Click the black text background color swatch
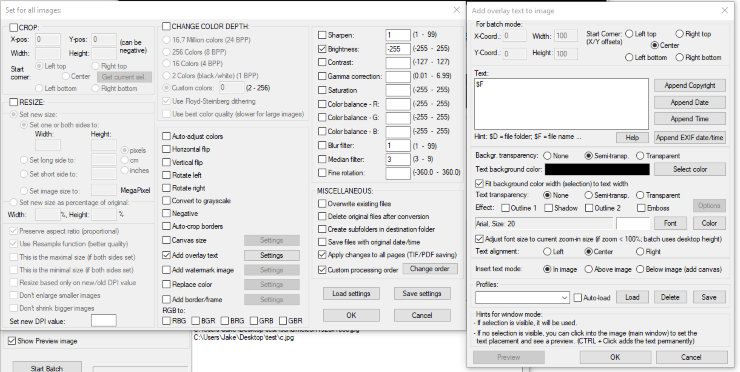Viewport: 740px width, 372px height. [x=597, y=169]
